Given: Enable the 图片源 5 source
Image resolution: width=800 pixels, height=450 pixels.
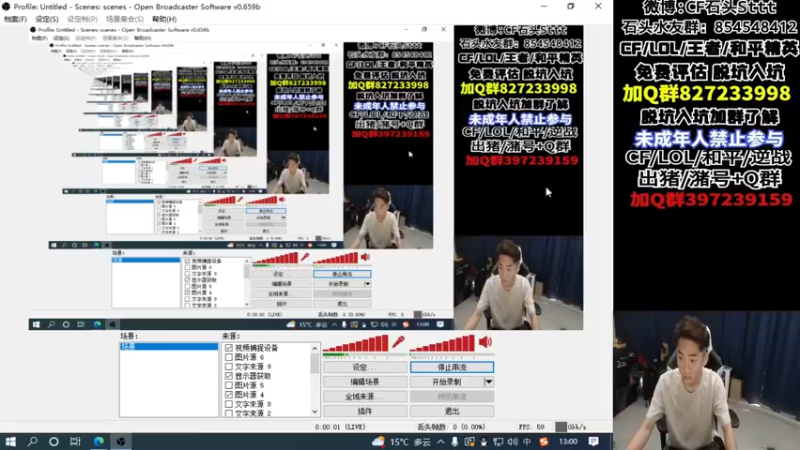Looking at the screenshot, I should click(x=229, y=385).
